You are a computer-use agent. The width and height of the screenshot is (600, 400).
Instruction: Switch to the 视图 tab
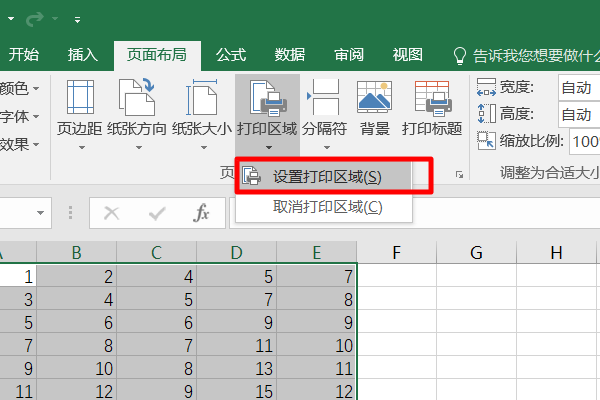pyautogui.click(x=408, y=55)
